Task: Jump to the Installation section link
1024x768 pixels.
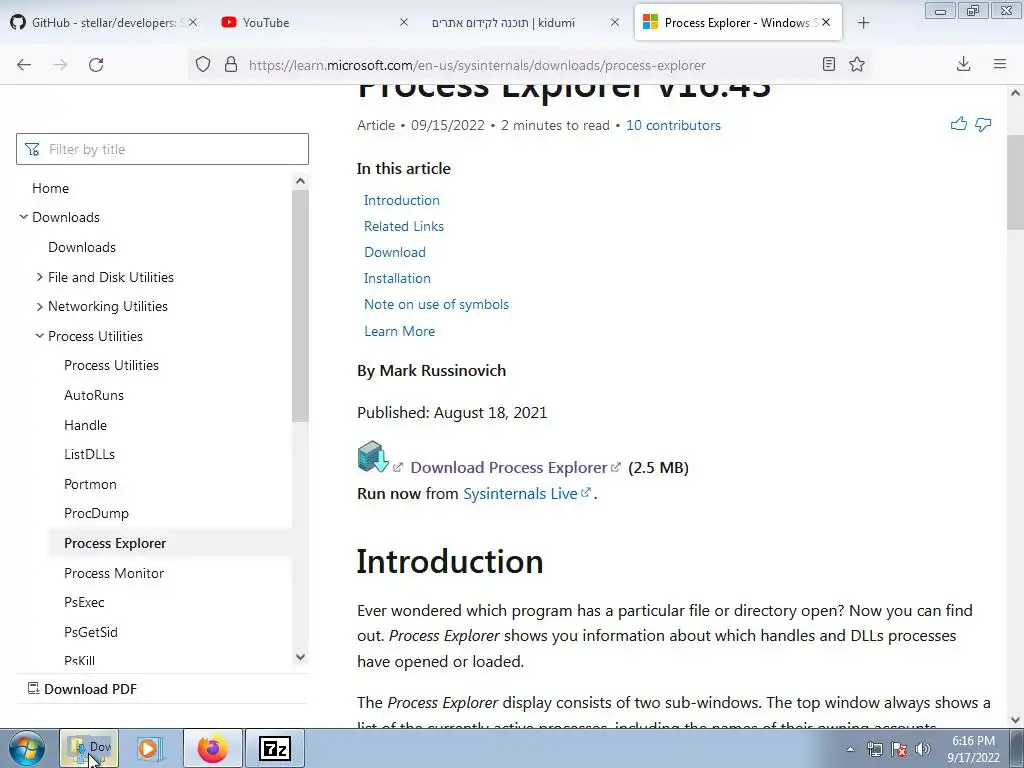Action: click(x=397, y=278)
